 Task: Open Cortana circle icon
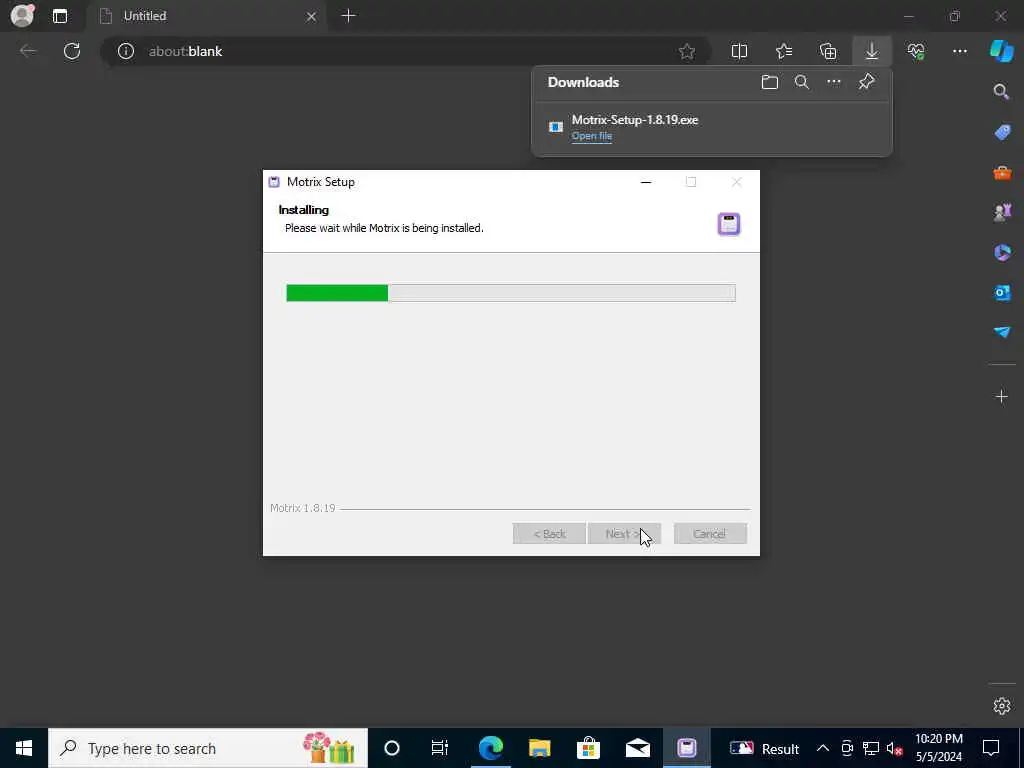click(392, 748)
